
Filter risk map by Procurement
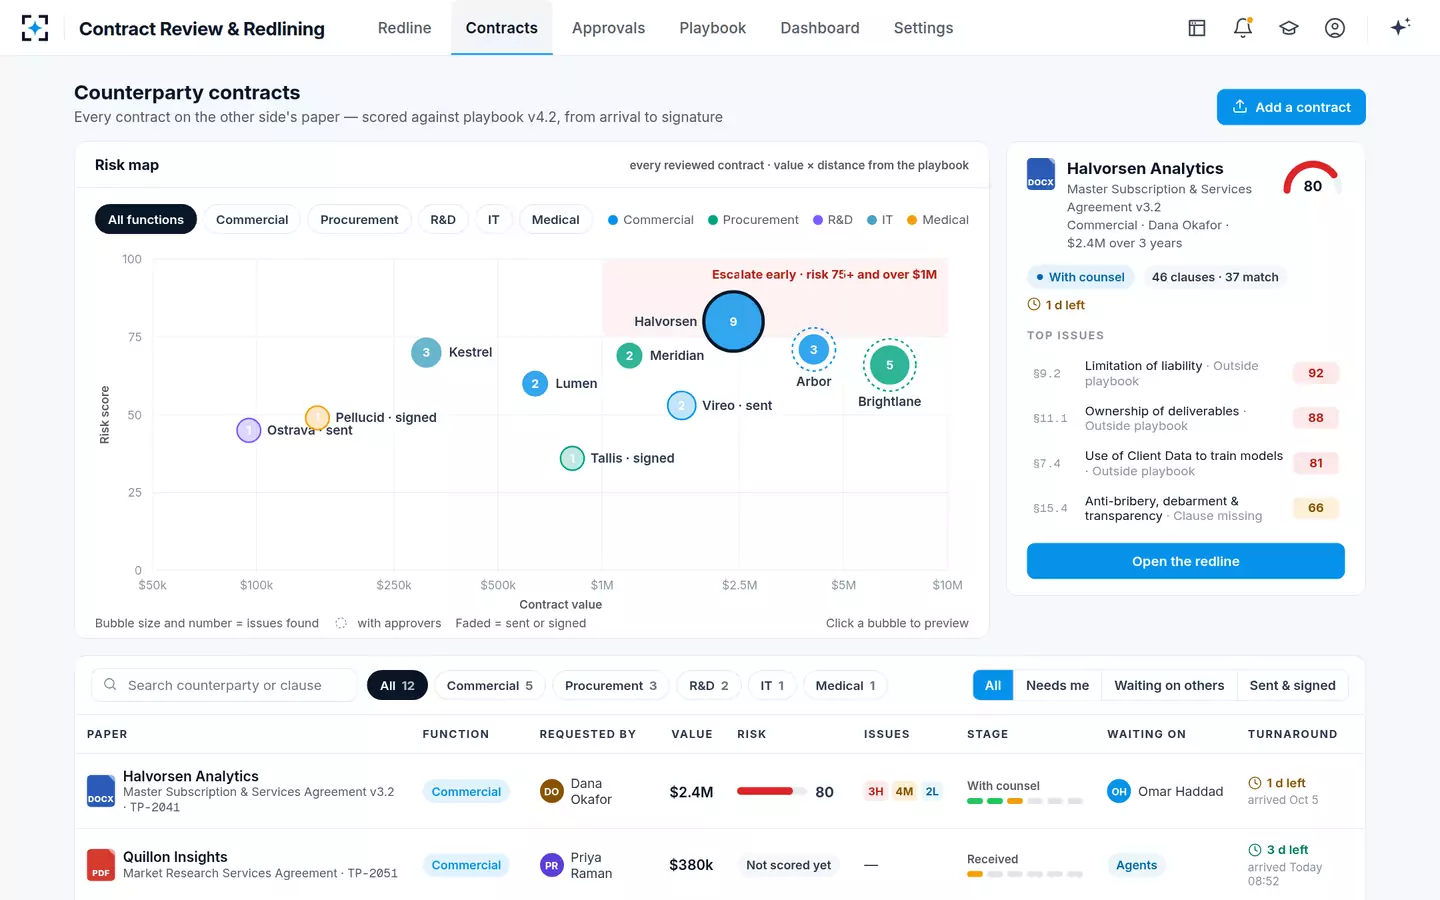(x=359, y=219)
